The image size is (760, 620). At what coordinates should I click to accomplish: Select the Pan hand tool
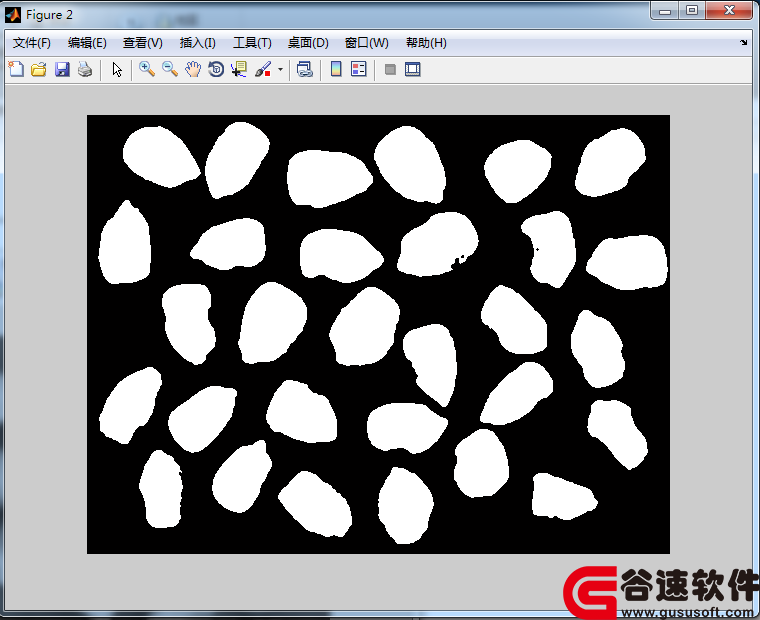click(193, 69)
